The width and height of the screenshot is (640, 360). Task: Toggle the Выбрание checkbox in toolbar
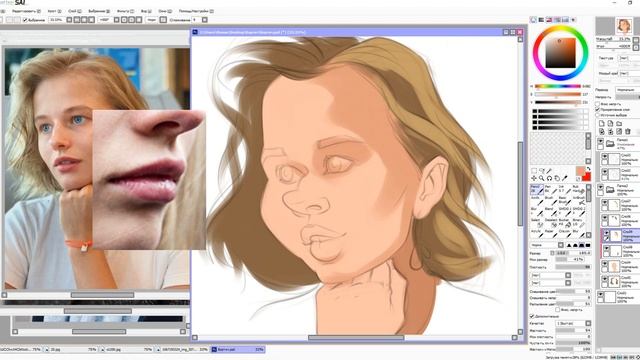pos(25,20)
